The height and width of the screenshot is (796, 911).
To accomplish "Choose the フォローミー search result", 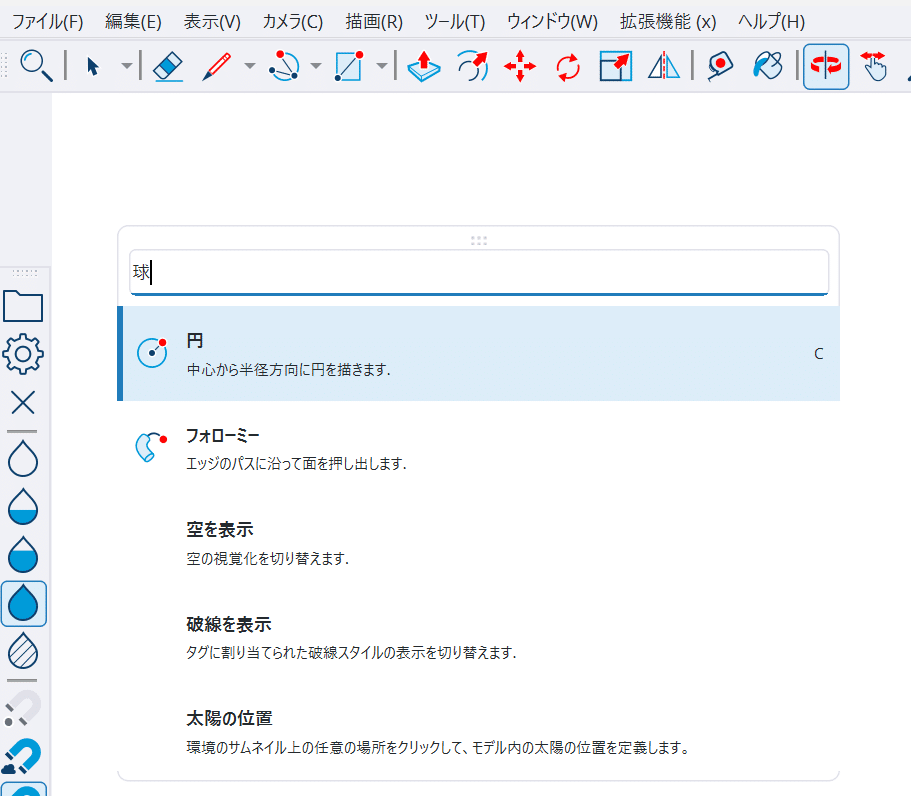I will 479,448.
